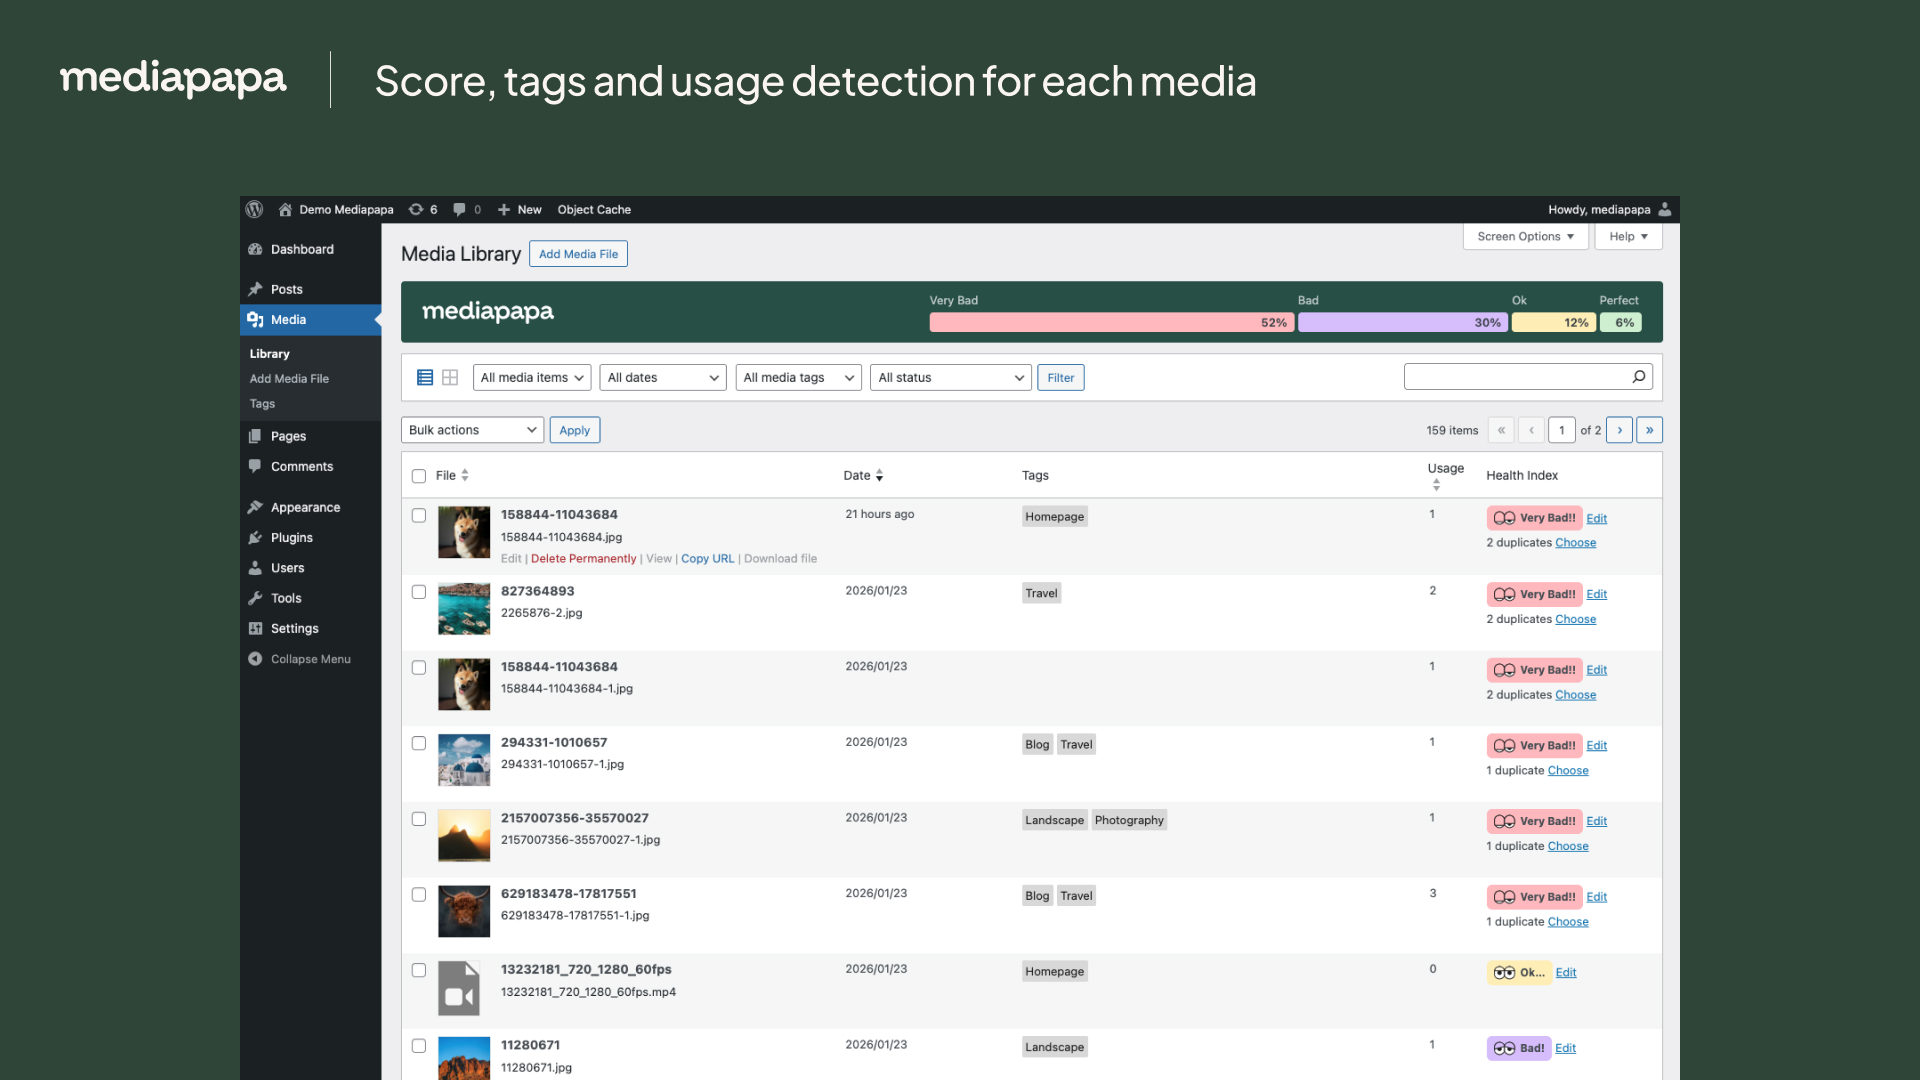Image resolution: width=1920 pixels, height=1080 pixels.
Task: Click the search magnifier icon
Action: (1638, 376)
